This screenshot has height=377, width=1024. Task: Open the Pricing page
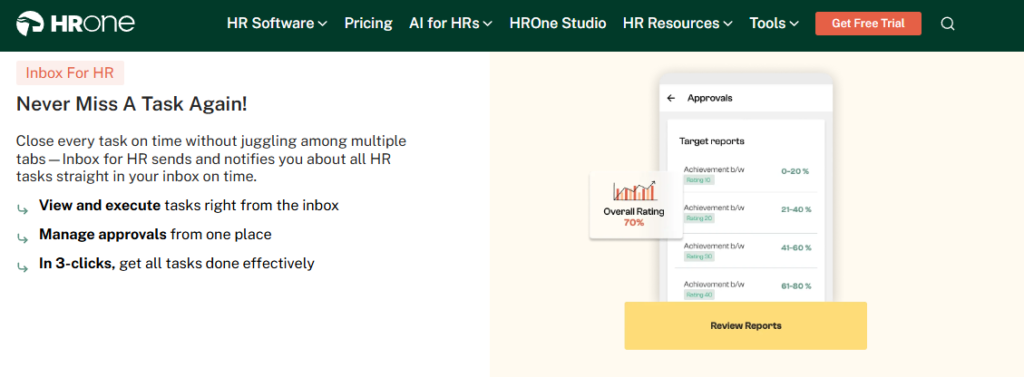(368, 24)
